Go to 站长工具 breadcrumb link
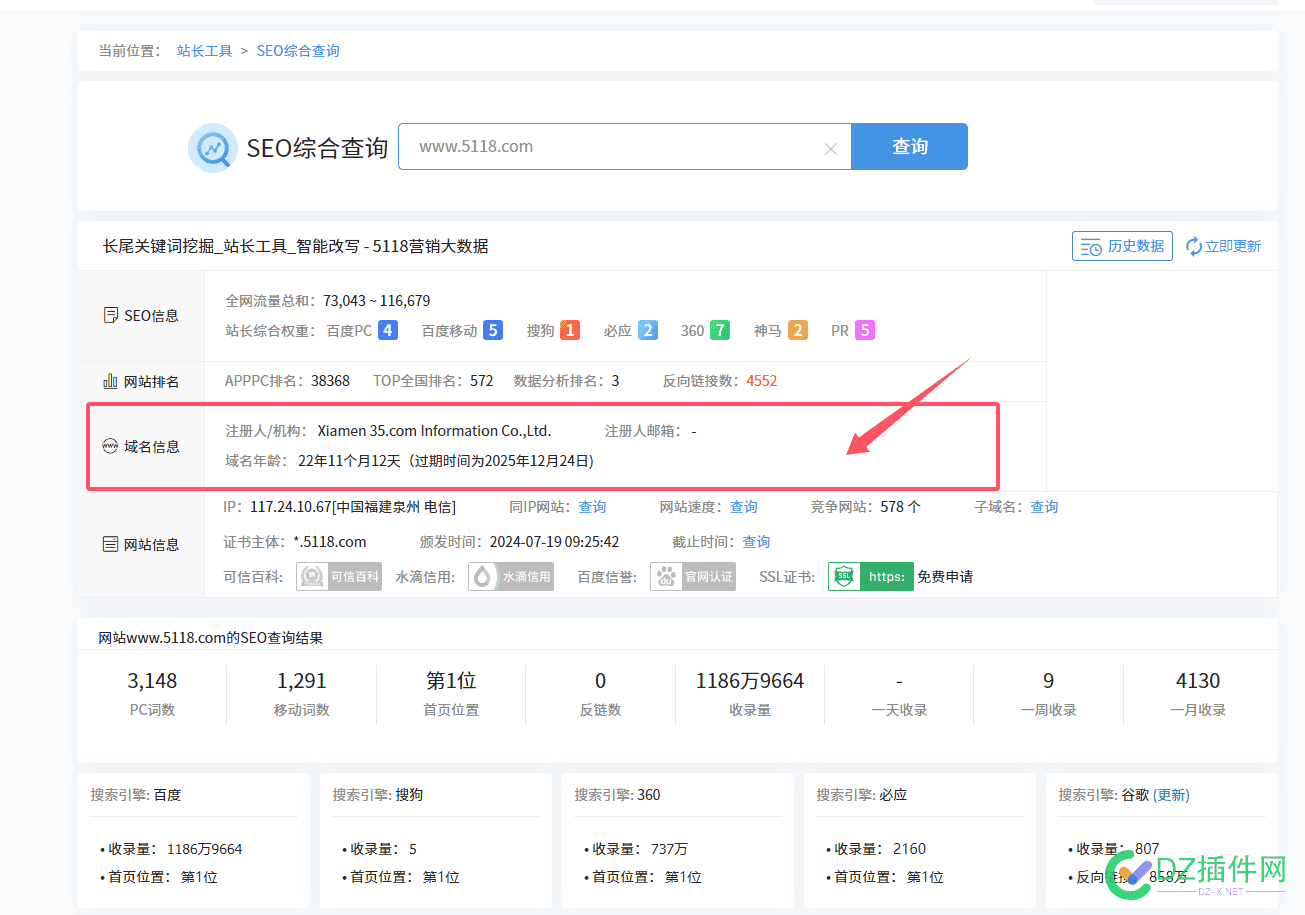 205,50
